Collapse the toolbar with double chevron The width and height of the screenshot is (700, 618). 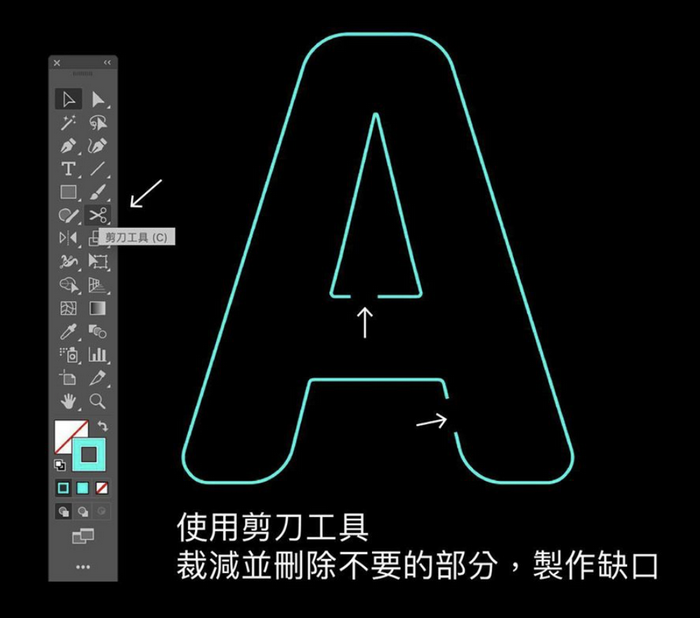coord(107,63)
